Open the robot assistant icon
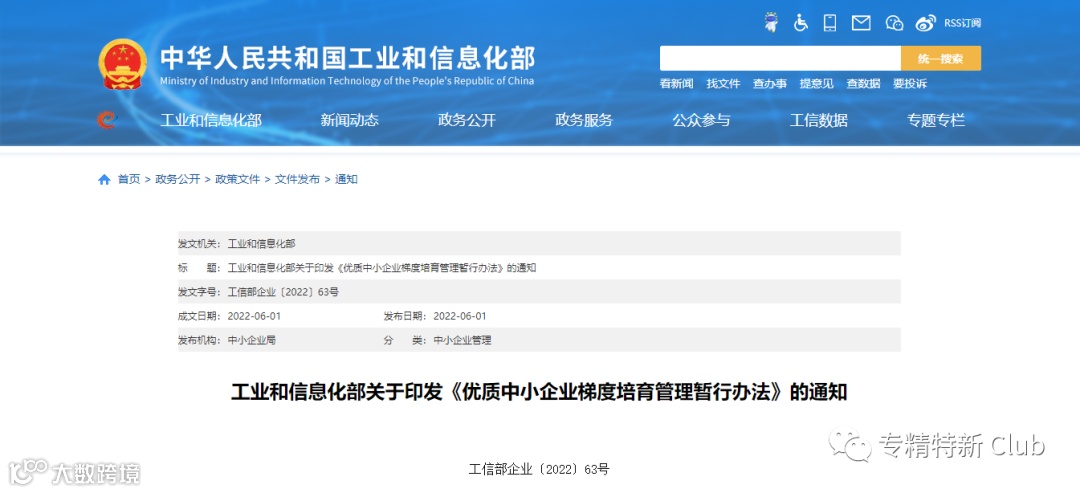The width and height of the screenshot is (1080, 493). [771, 23]
